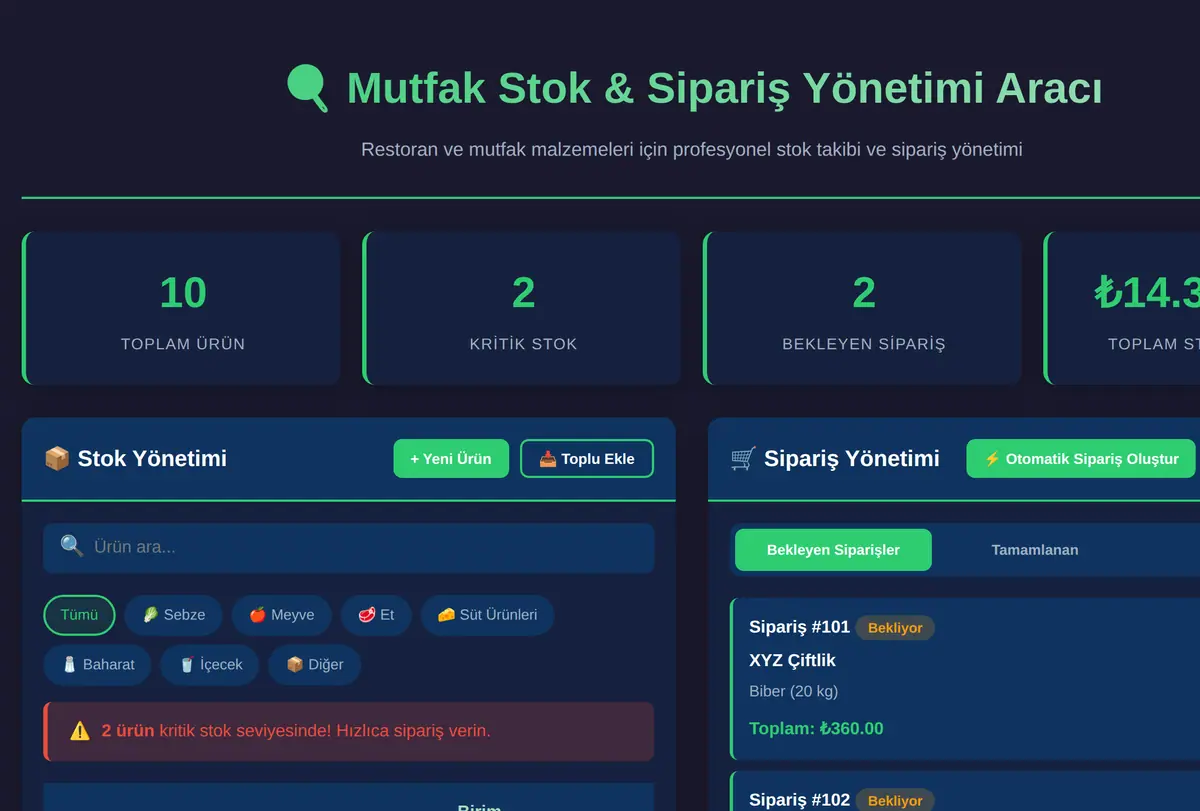Click the Sipariş #101 heading
1200x811 pixels.
pyautogui.click(x=799, y=627)
